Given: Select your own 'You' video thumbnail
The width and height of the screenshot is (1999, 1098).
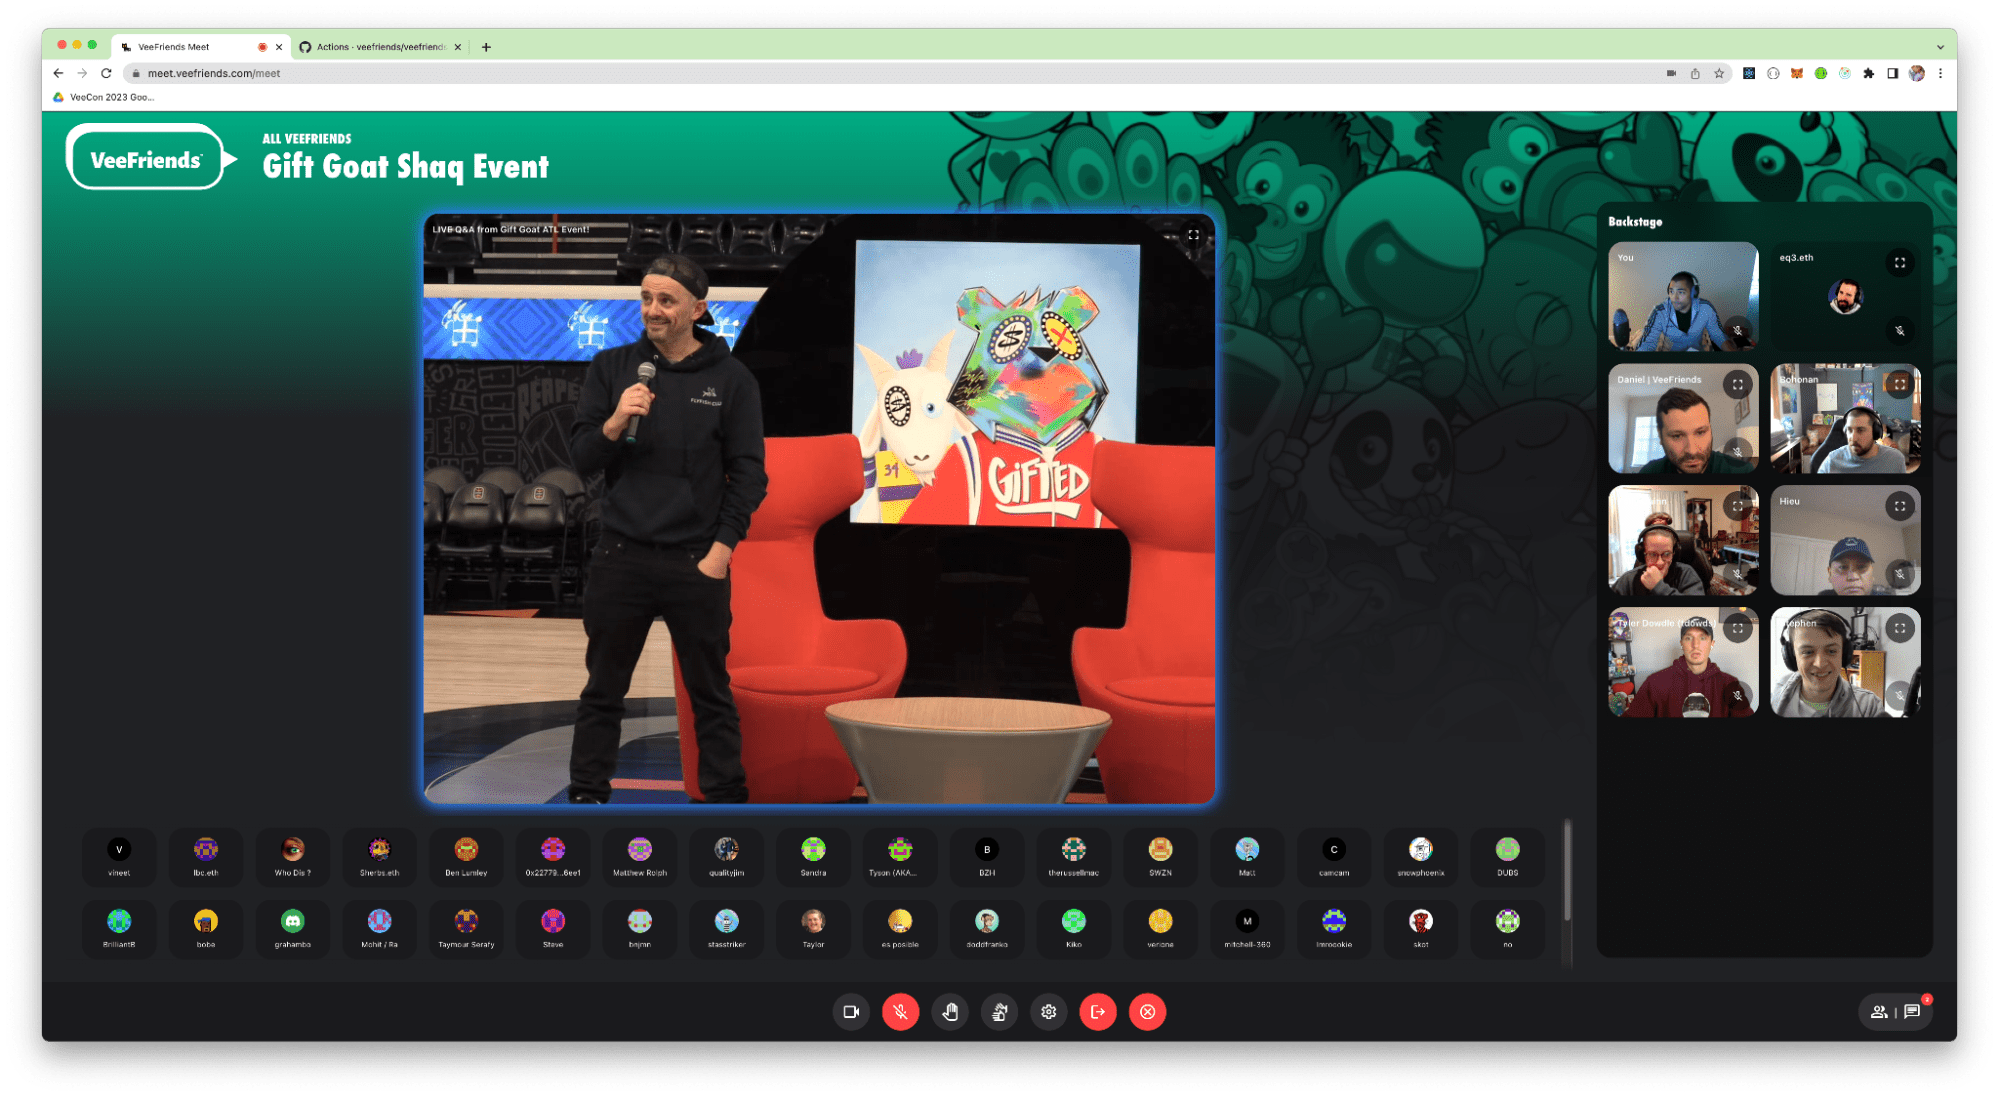Looking at the screenshot, I should pyautogui.click(x=1683, y=297).
